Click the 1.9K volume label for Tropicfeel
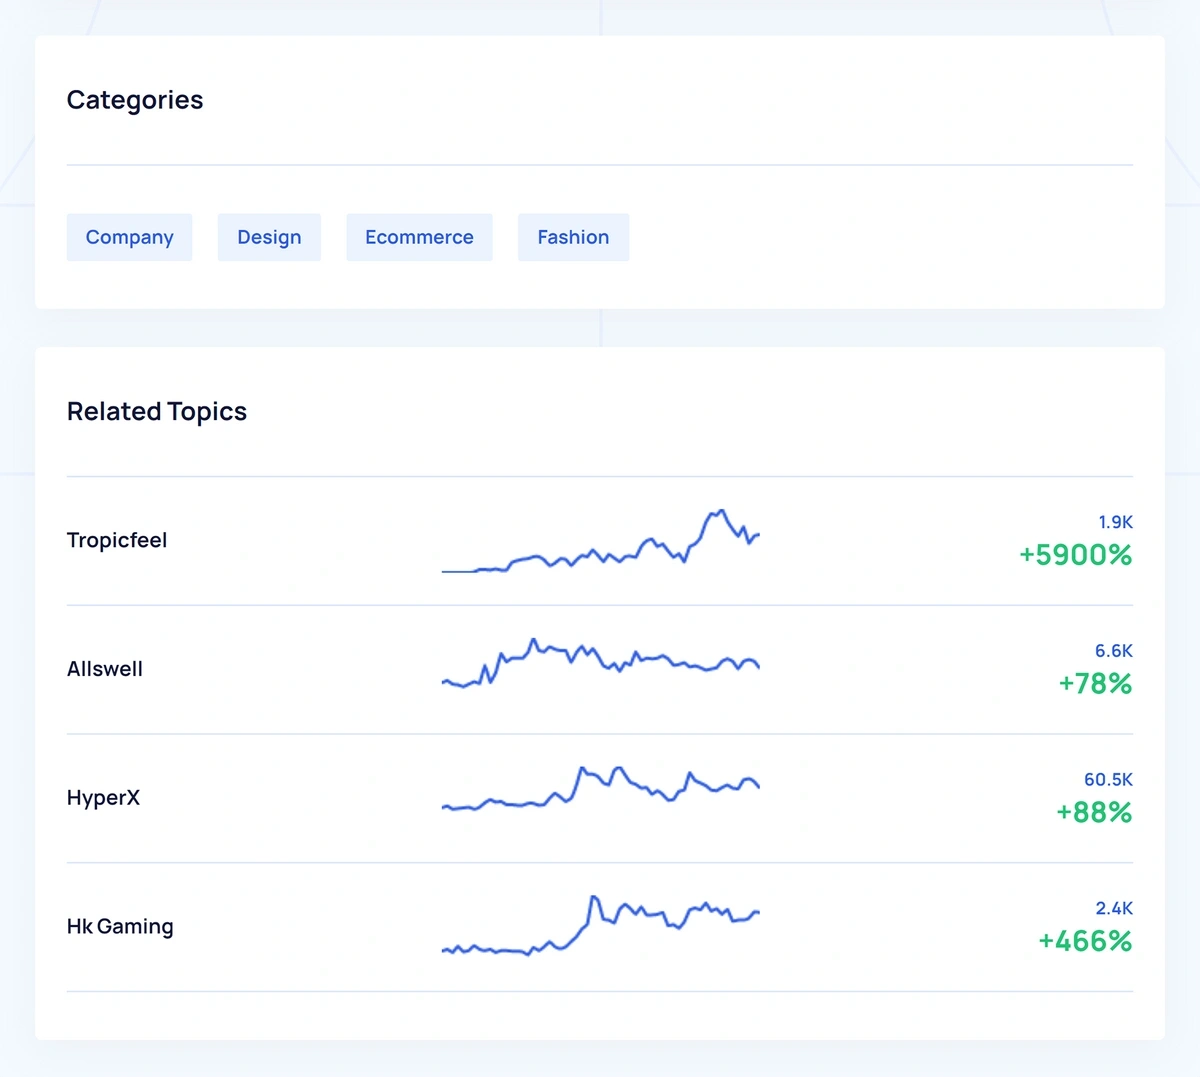1200x1077 pixels. point(1114,522)
